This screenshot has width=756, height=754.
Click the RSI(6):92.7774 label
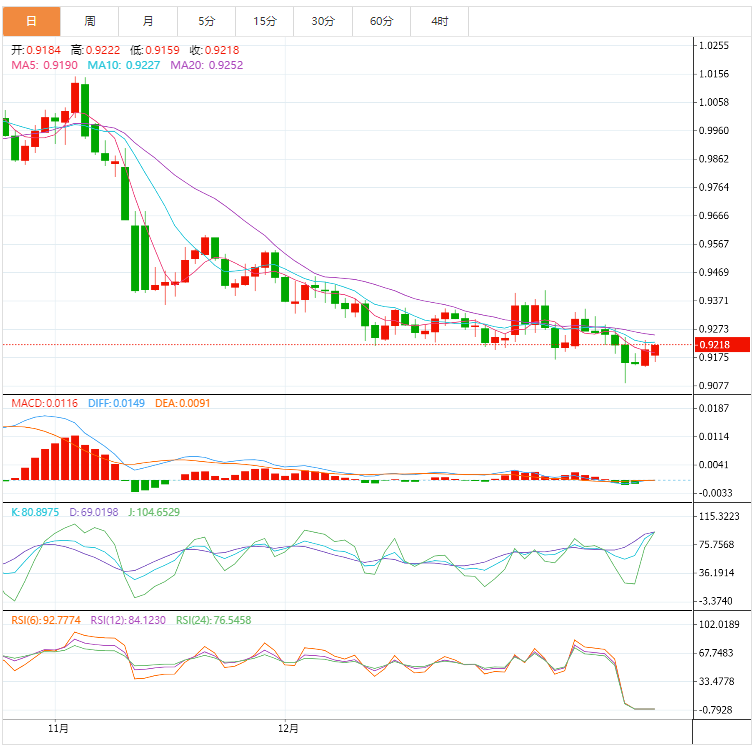point(46,620)
